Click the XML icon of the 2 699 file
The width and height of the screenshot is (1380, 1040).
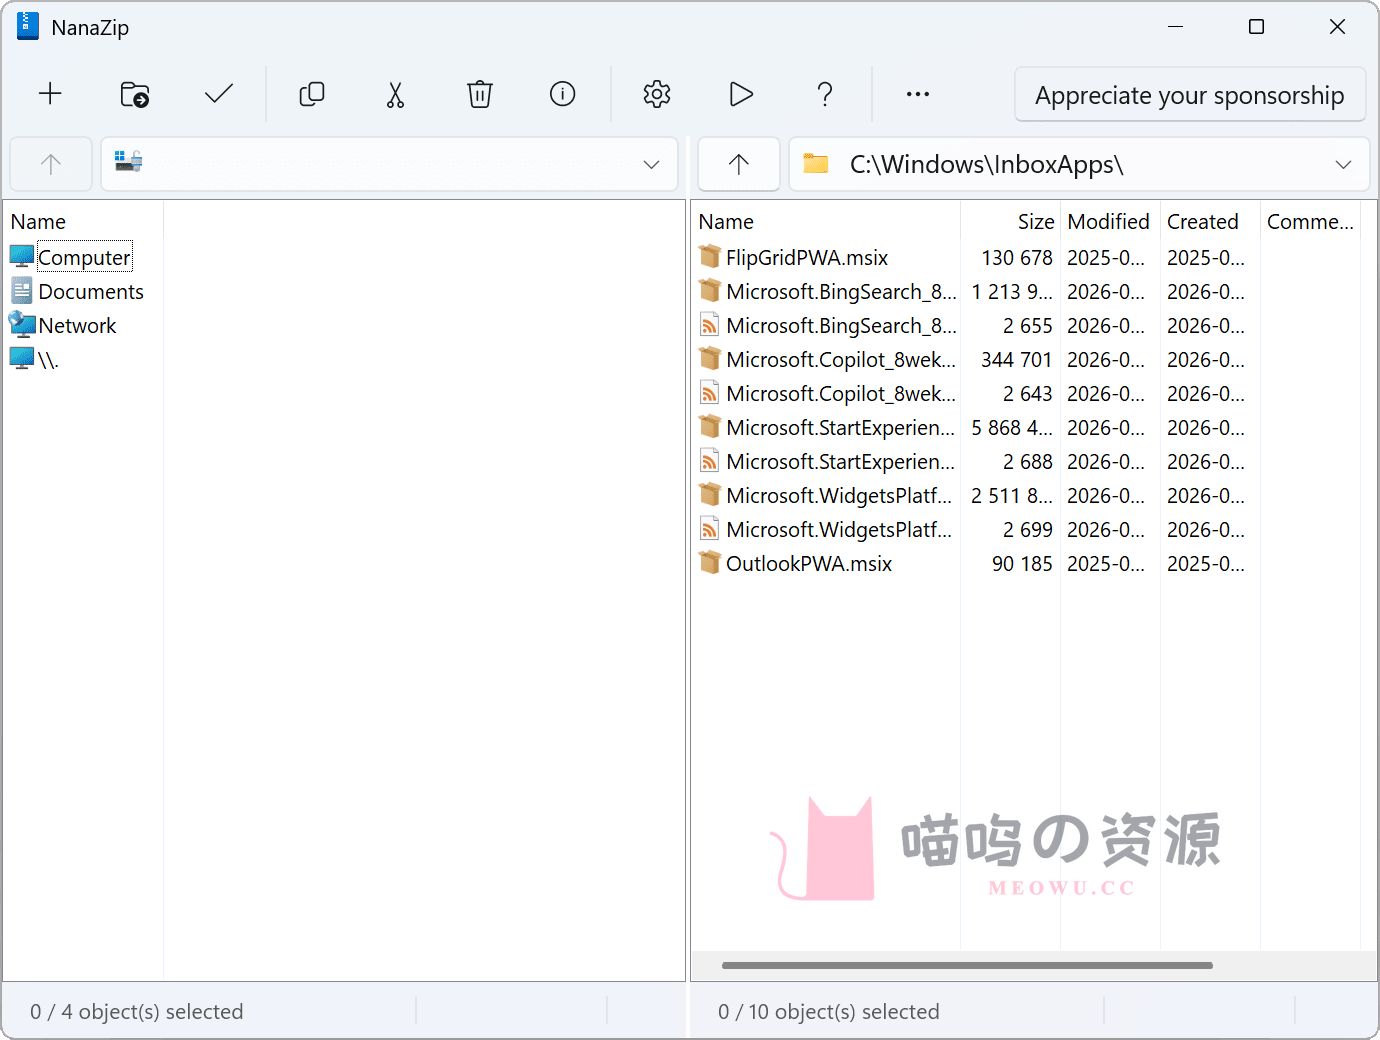(x=709, y=529)
